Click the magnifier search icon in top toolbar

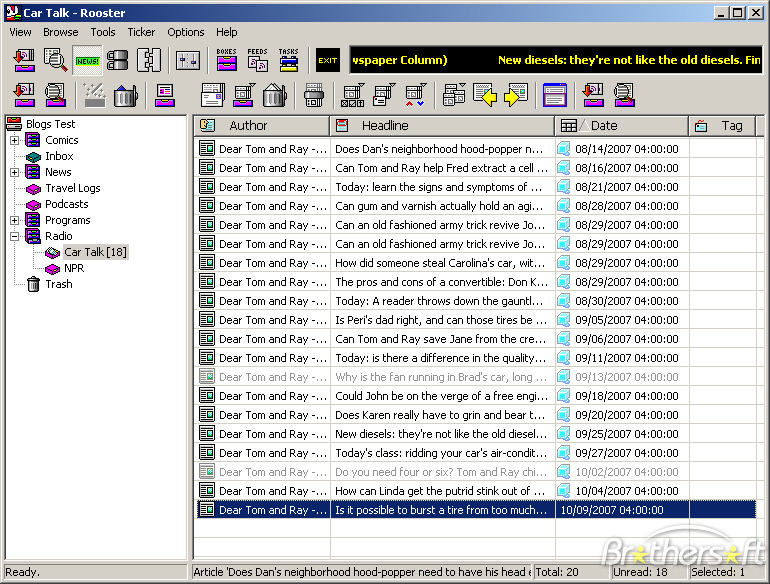55,60
